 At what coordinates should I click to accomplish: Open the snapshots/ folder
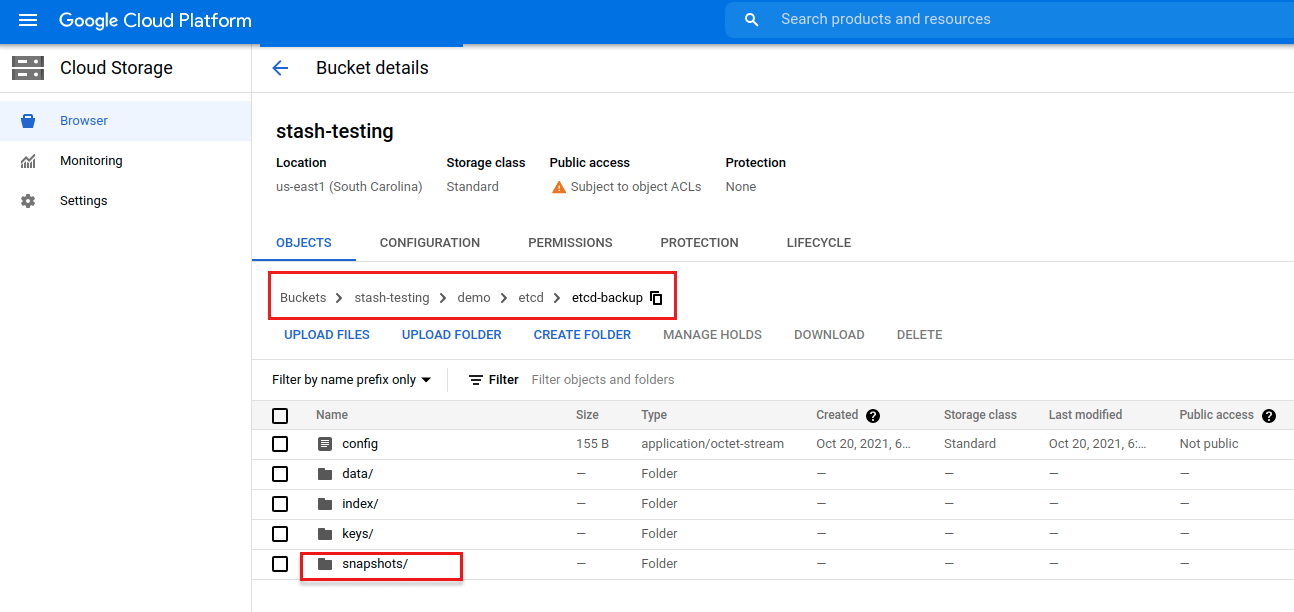point(374,564)
